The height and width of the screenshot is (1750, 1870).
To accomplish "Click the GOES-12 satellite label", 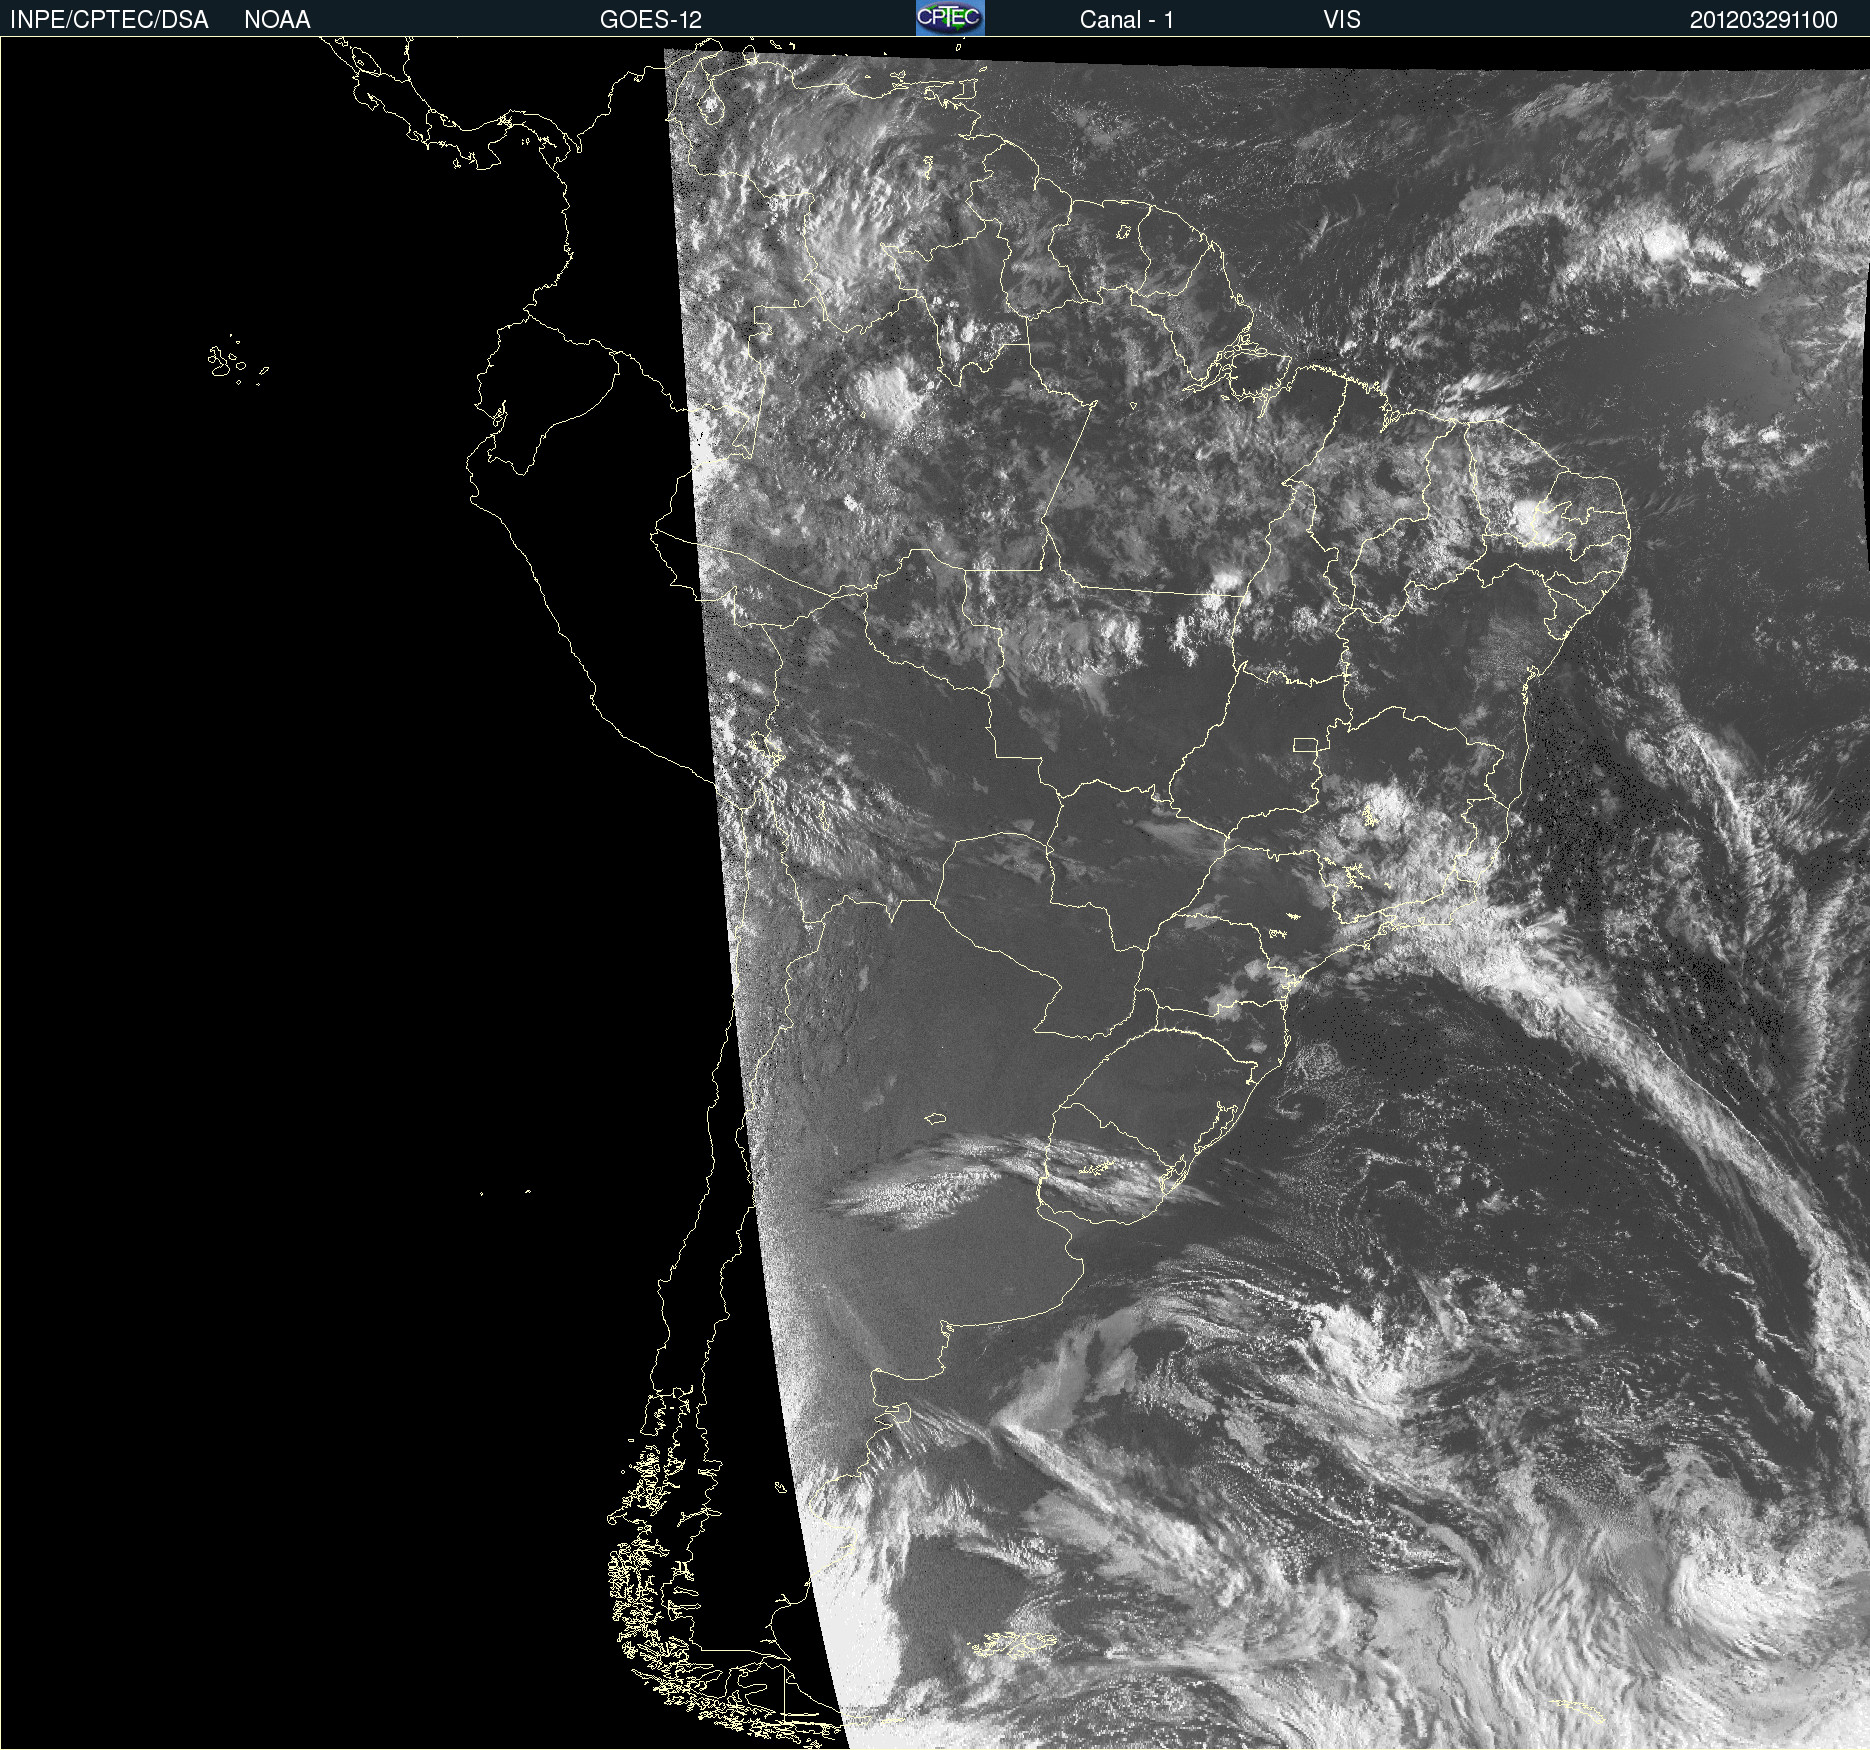I will coord(651,20).
